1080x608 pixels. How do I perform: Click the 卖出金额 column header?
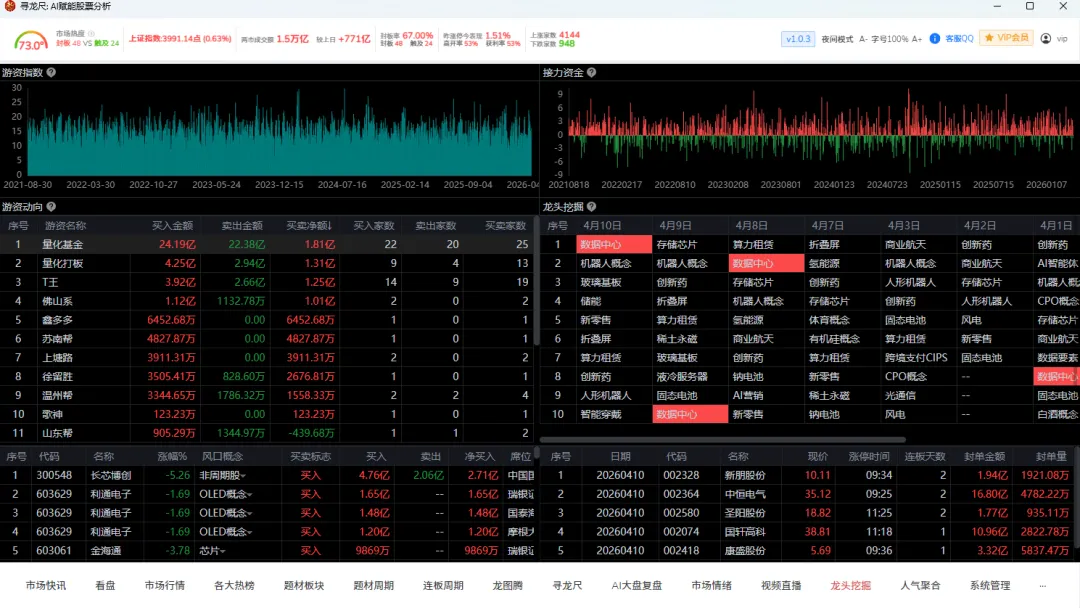(x=242, y=226)
